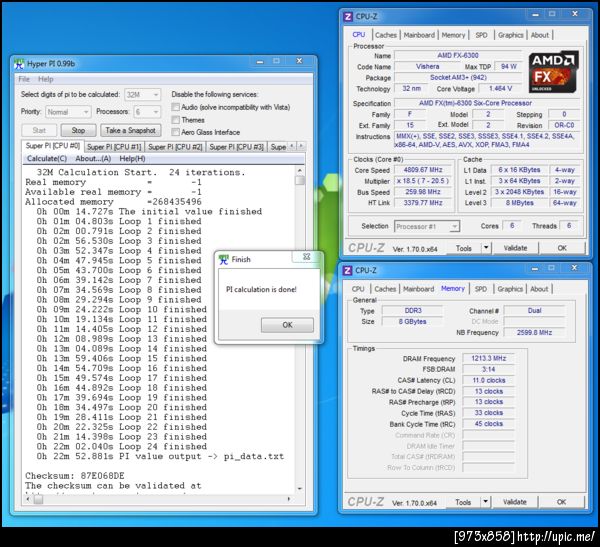Close the Finish dialog with its X
The height and width of the screenshot is (547, 600).
pyautogui.click(x=306, y=256)
